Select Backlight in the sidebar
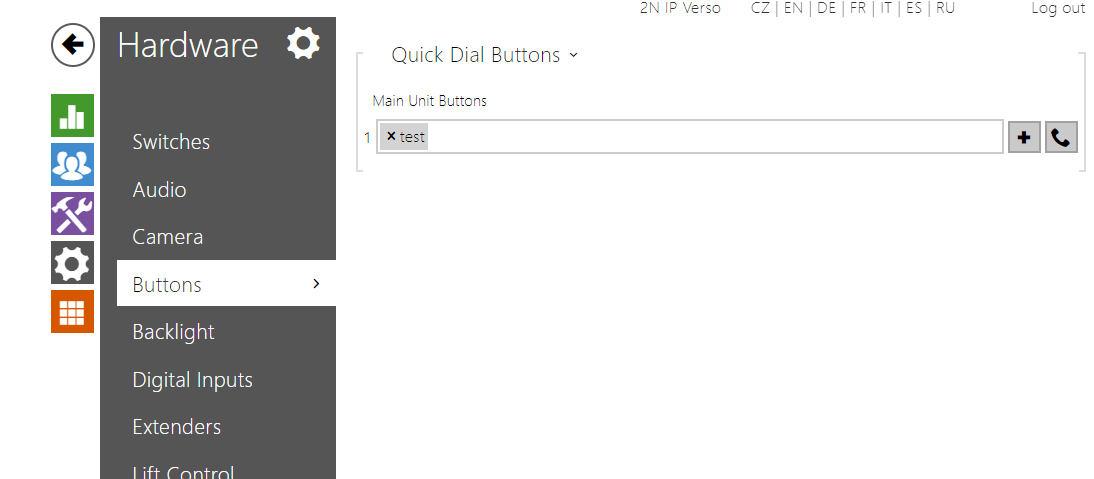 point(173,332)
